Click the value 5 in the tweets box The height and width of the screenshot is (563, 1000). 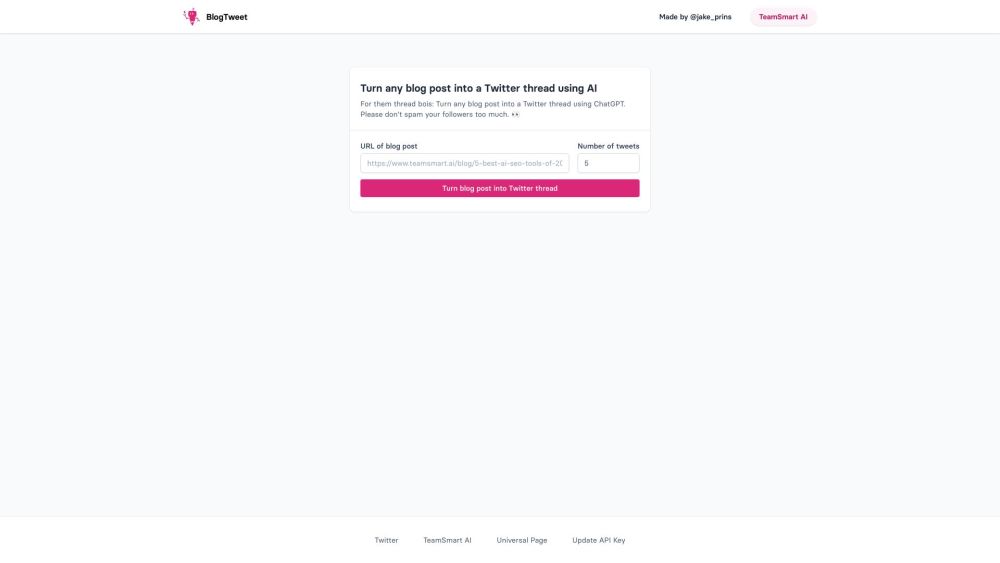click(x=587, y=163)
